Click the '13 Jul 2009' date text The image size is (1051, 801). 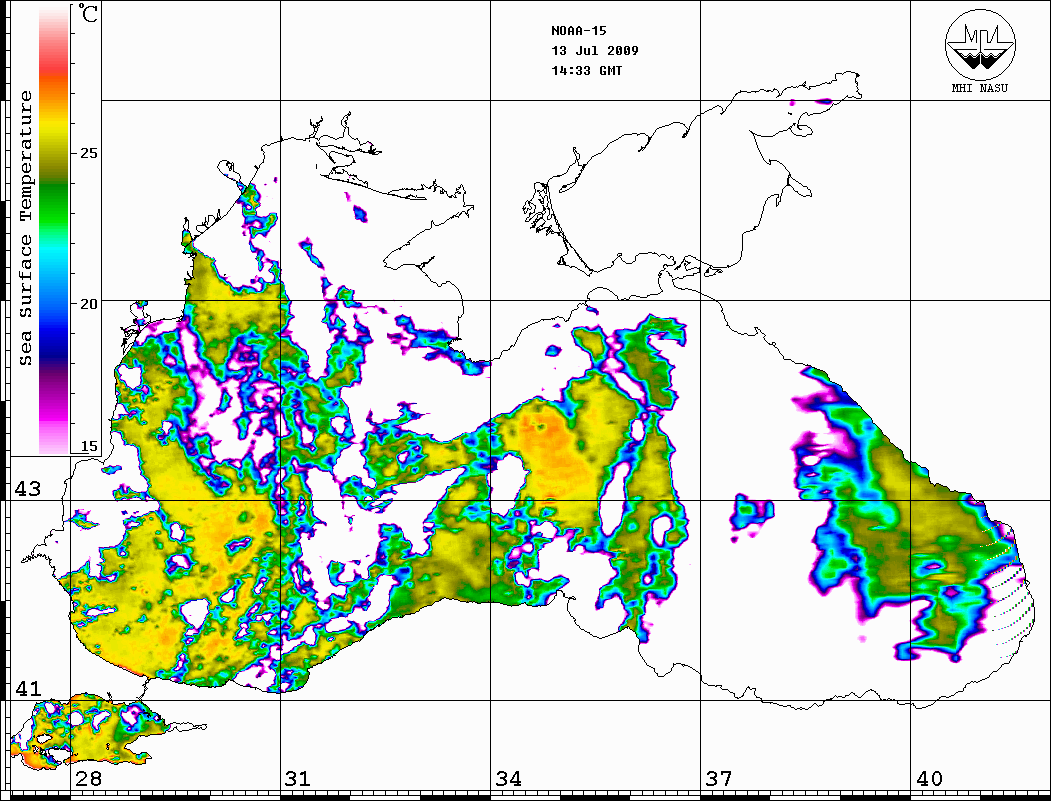(x=595, y=50)
